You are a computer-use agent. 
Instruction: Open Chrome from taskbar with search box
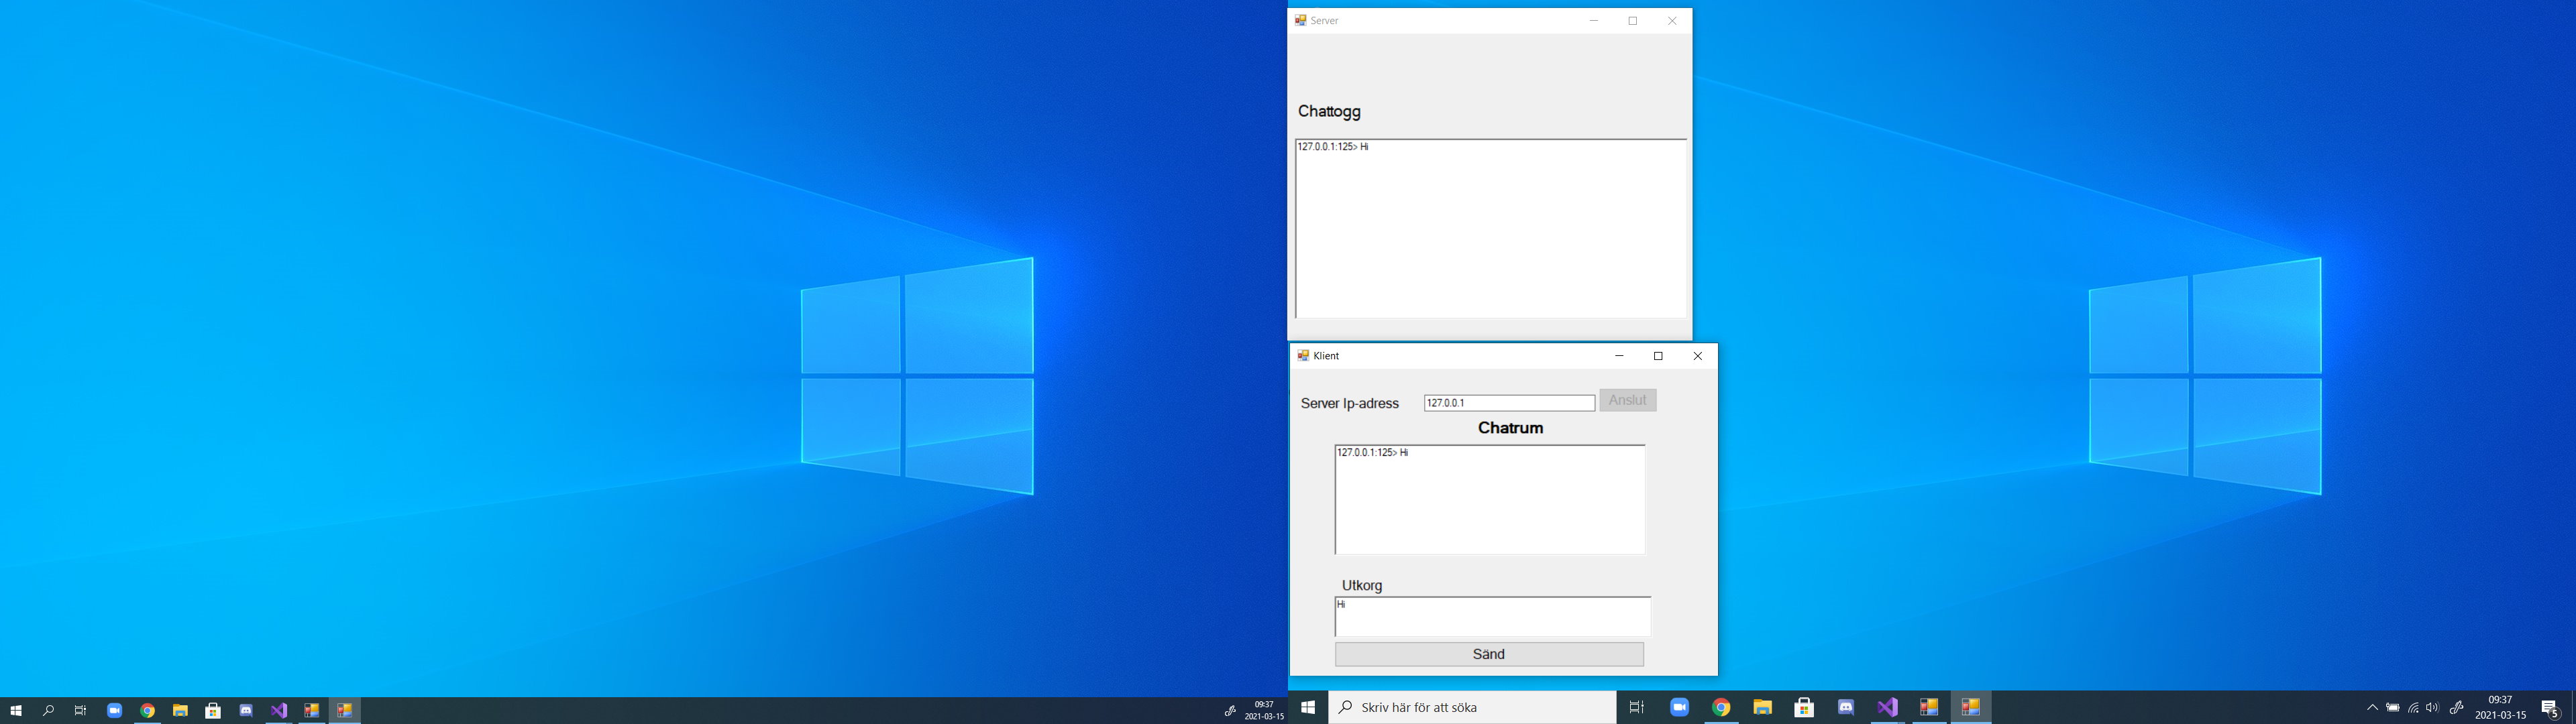(x=1721, y=707)
